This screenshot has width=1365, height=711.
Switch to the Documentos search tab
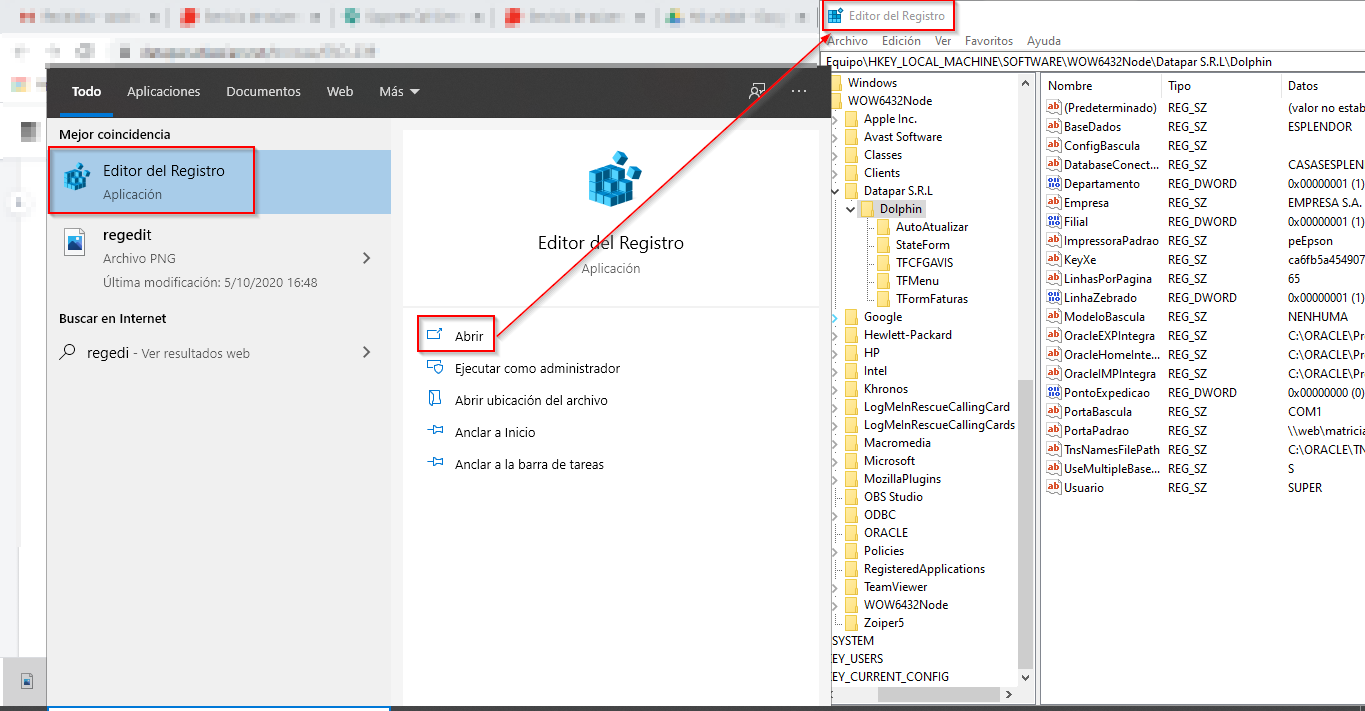[x=263, y=91]
